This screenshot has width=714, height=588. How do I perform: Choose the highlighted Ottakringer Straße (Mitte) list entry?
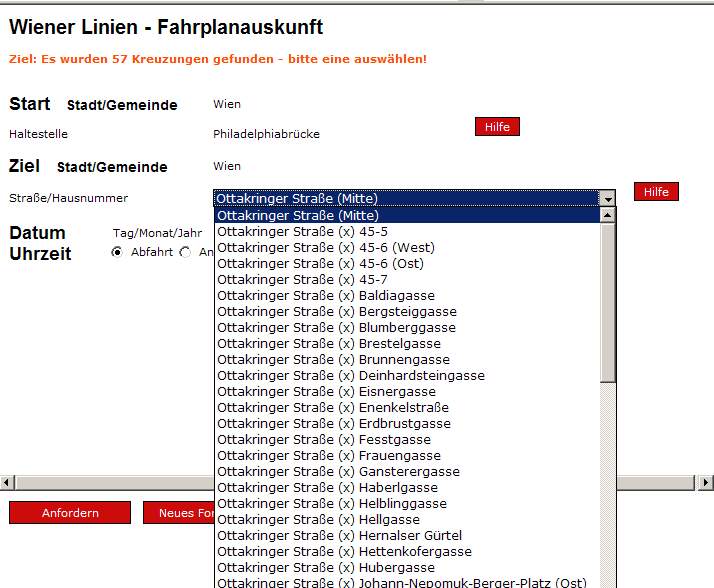click(x=298, y=215)
